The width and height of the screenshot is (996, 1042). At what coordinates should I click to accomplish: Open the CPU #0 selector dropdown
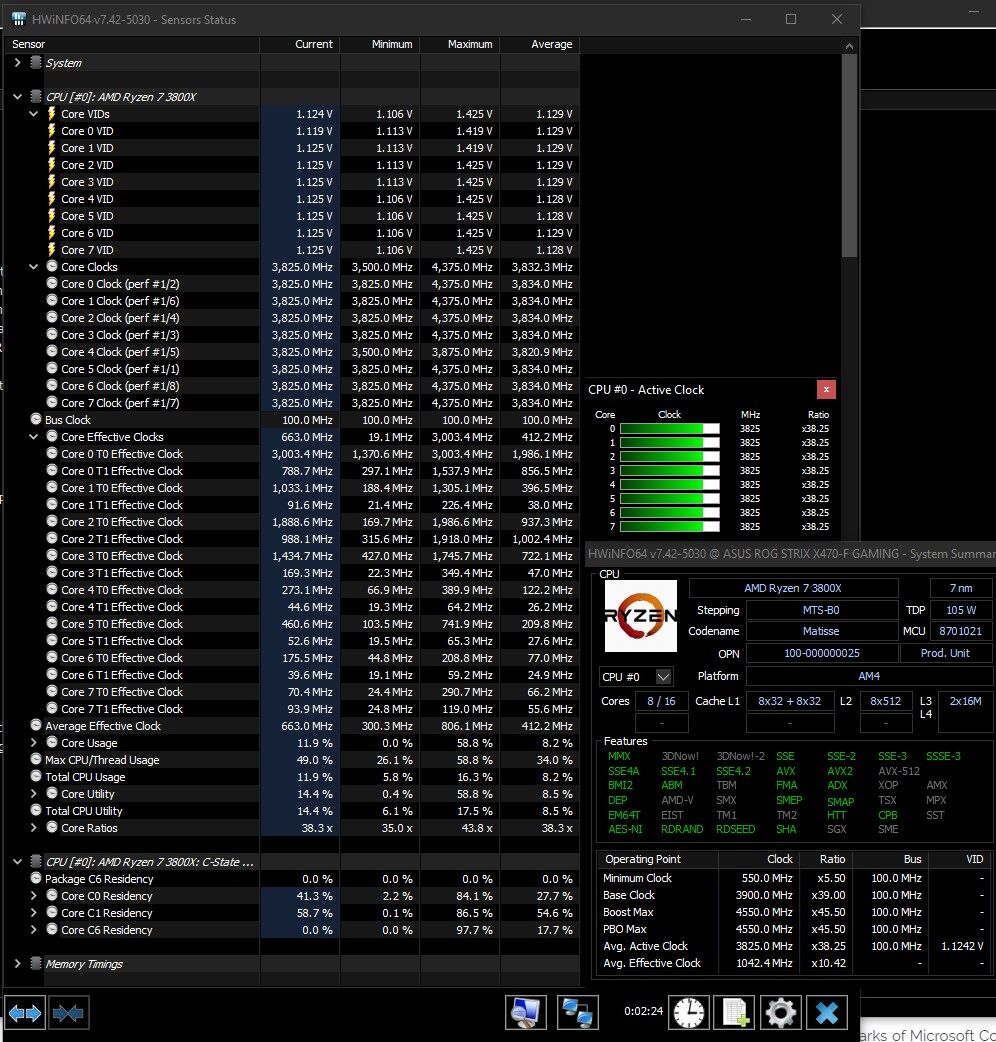click(636, 677)
